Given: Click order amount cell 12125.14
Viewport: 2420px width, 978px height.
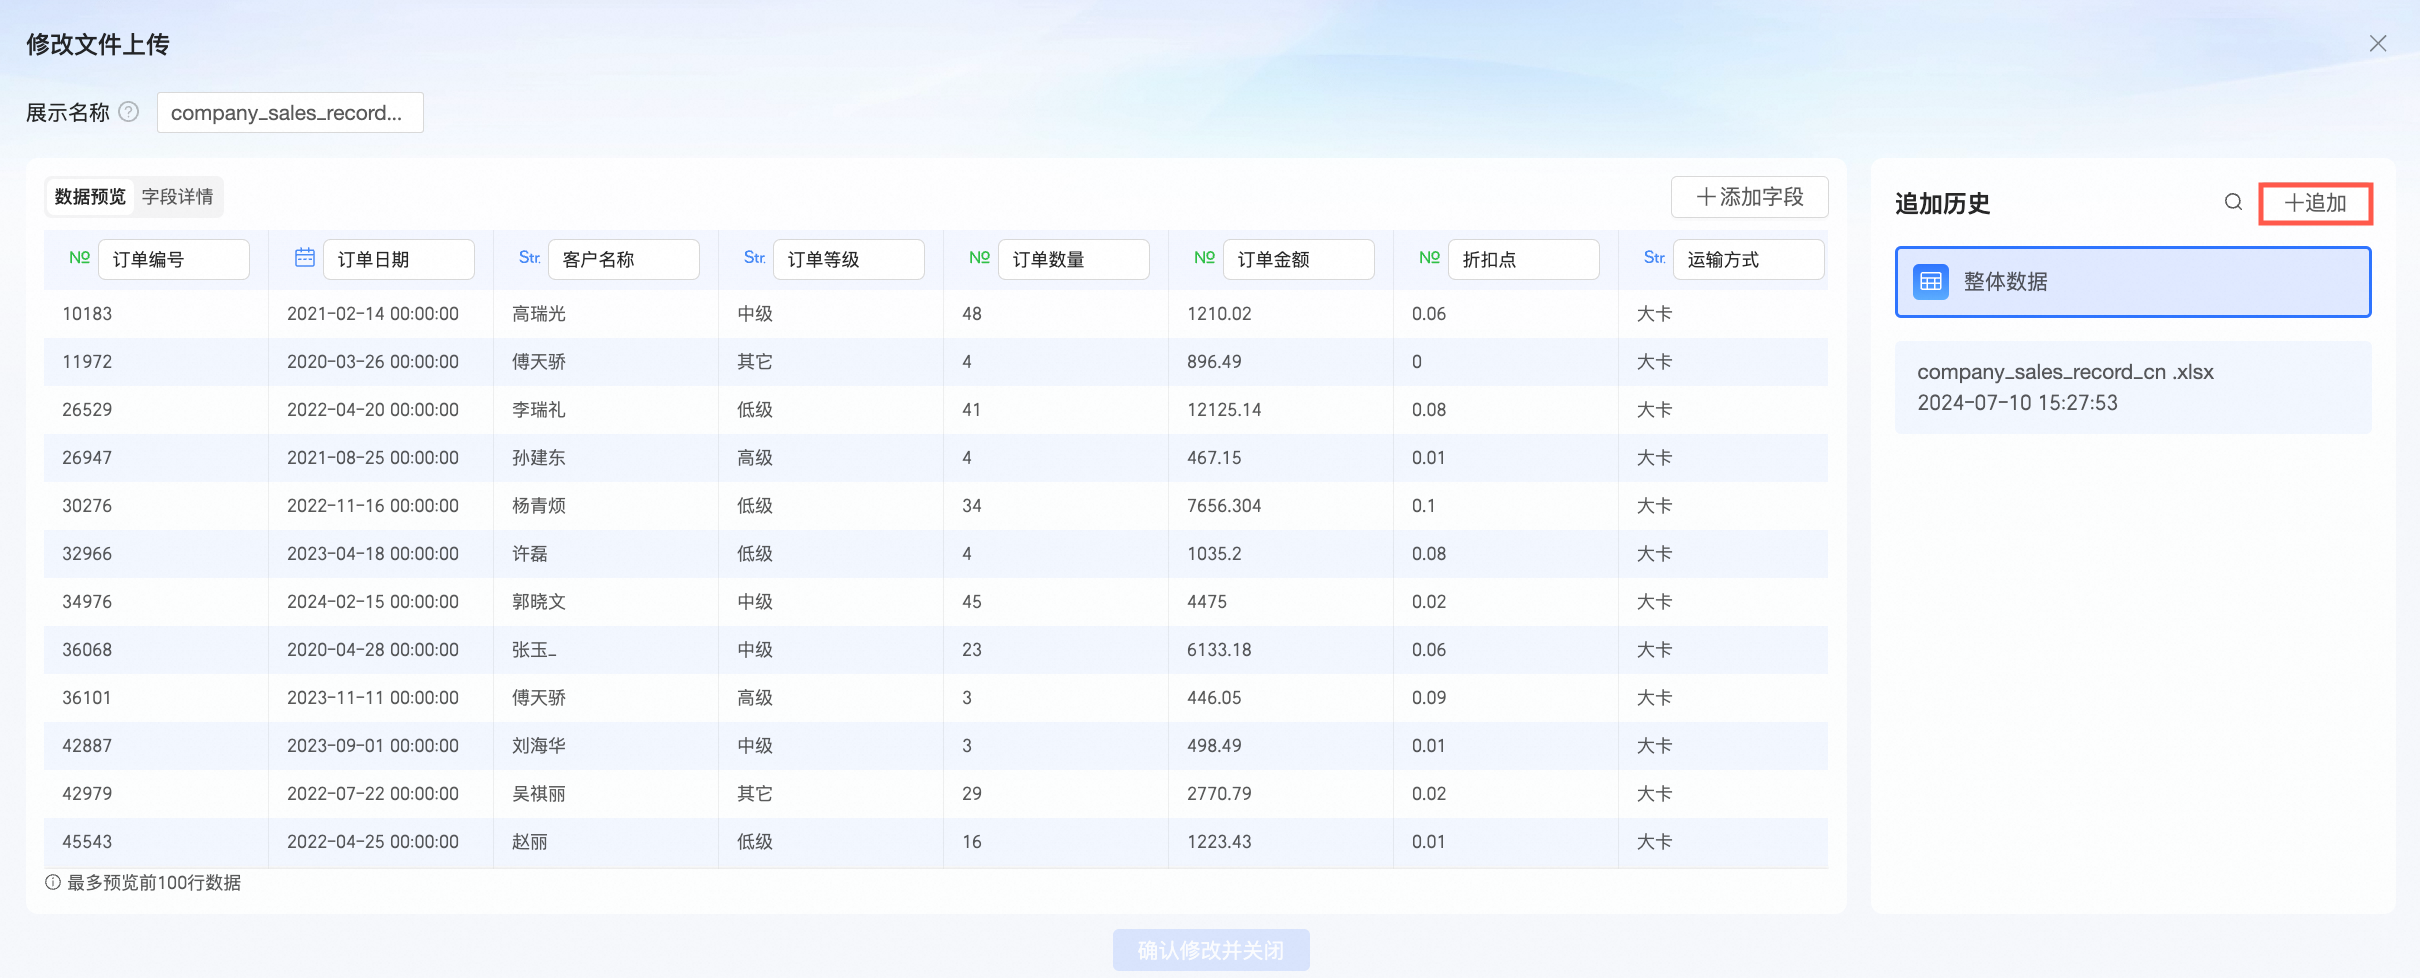Looking at the screenshot, I should coord(1224,410).
